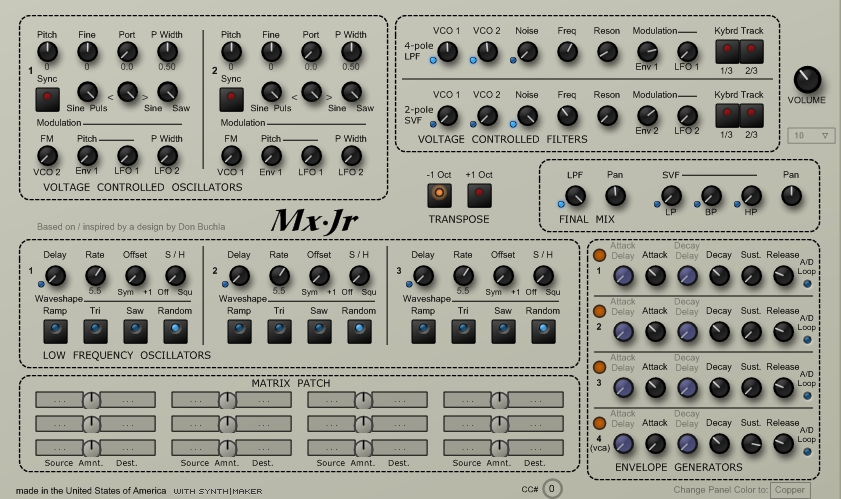Click the VCO 1 waveform blend center knob
Viewport: 841px width, 499px height.
[x=127, y=92]
